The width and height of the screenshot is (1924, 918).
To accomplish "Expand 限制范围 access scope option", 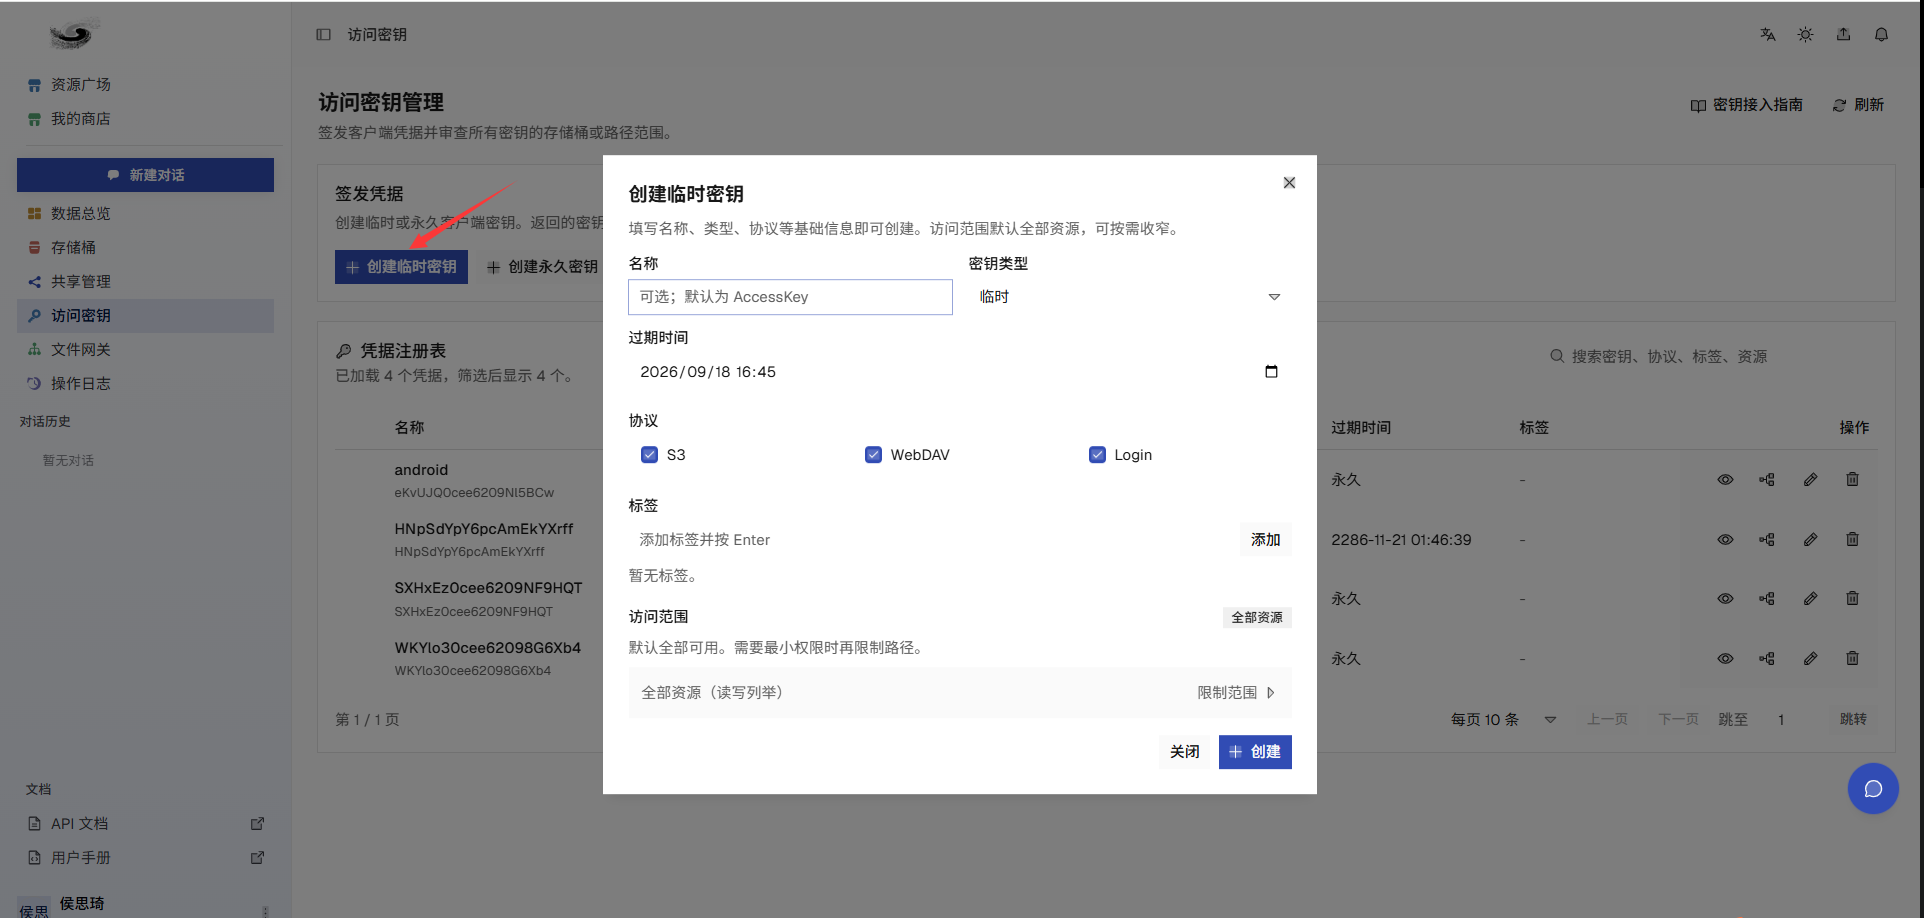I will click(1236, 692).
